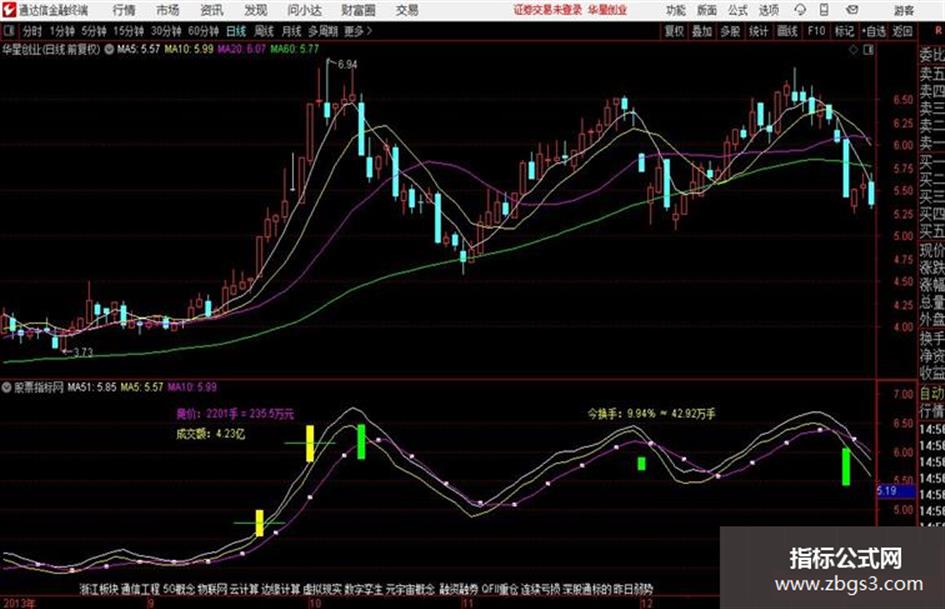Click the MA5: 5.57 legend in main chart

pyautogui.click(x=139, y=49)
